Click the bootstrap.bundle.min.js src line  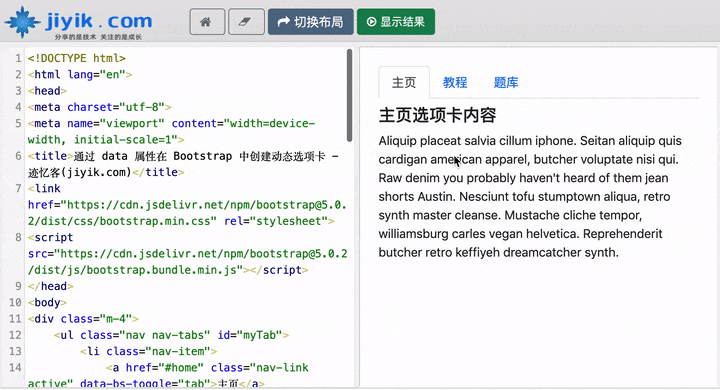click(x=187, y=262)
